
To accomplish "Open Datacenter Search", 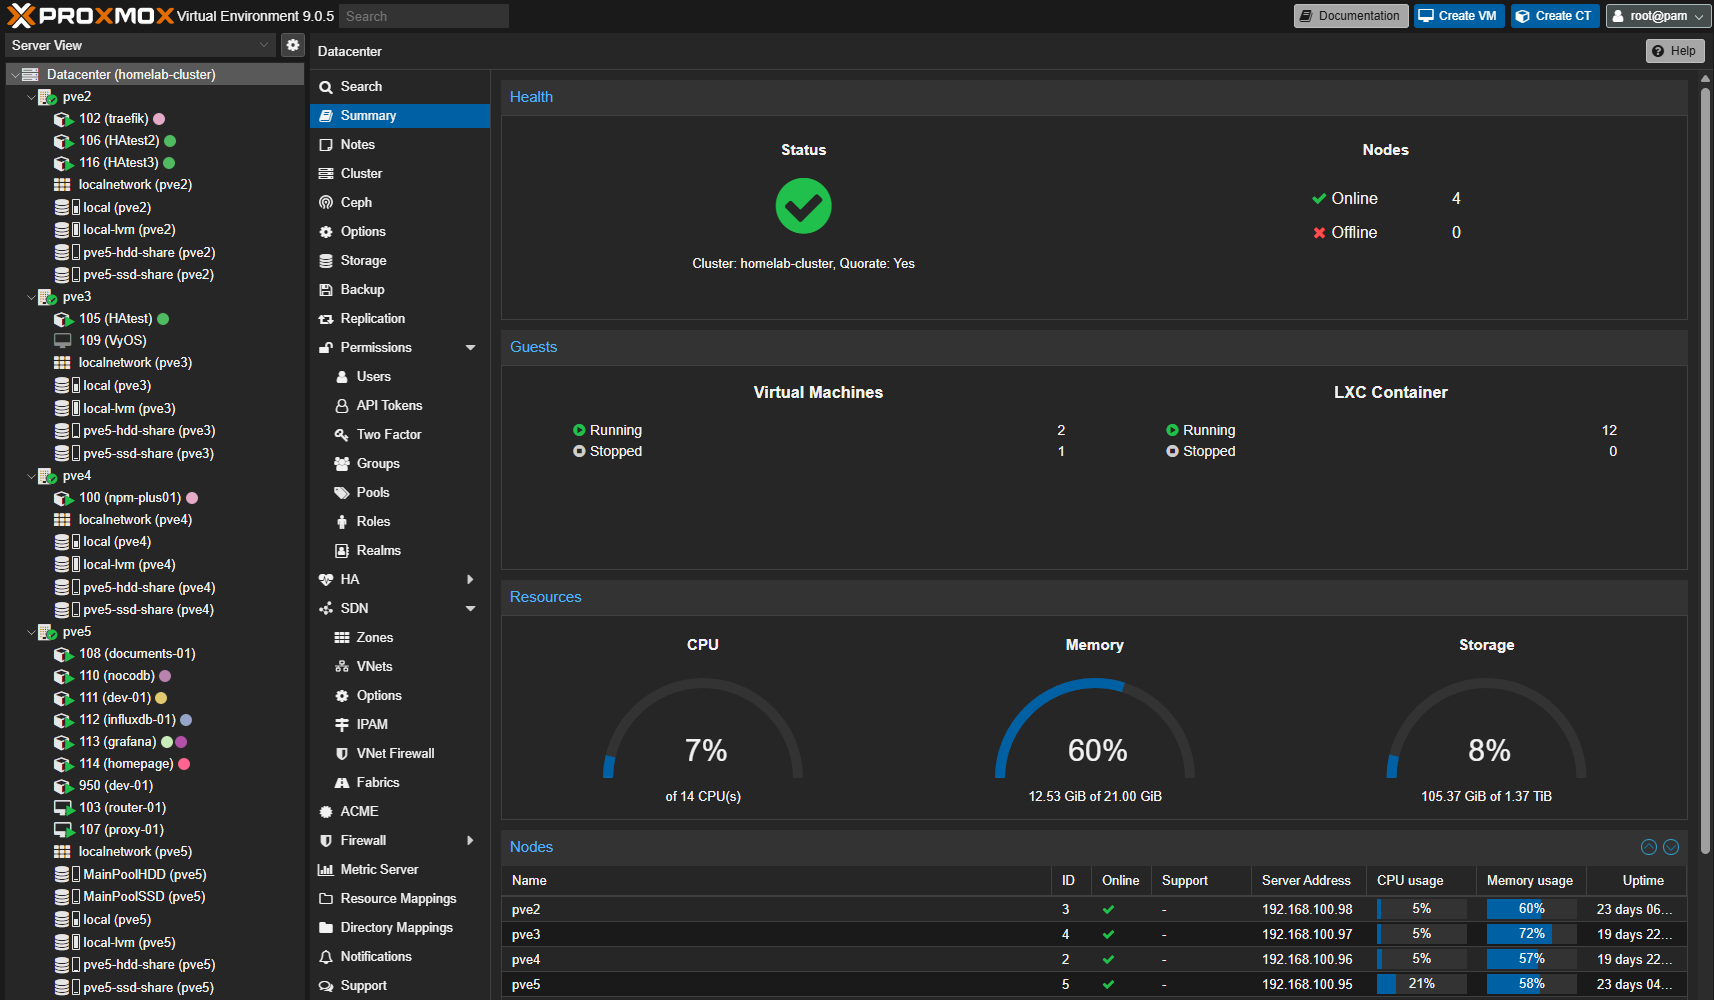I will [x=361, y=86].
